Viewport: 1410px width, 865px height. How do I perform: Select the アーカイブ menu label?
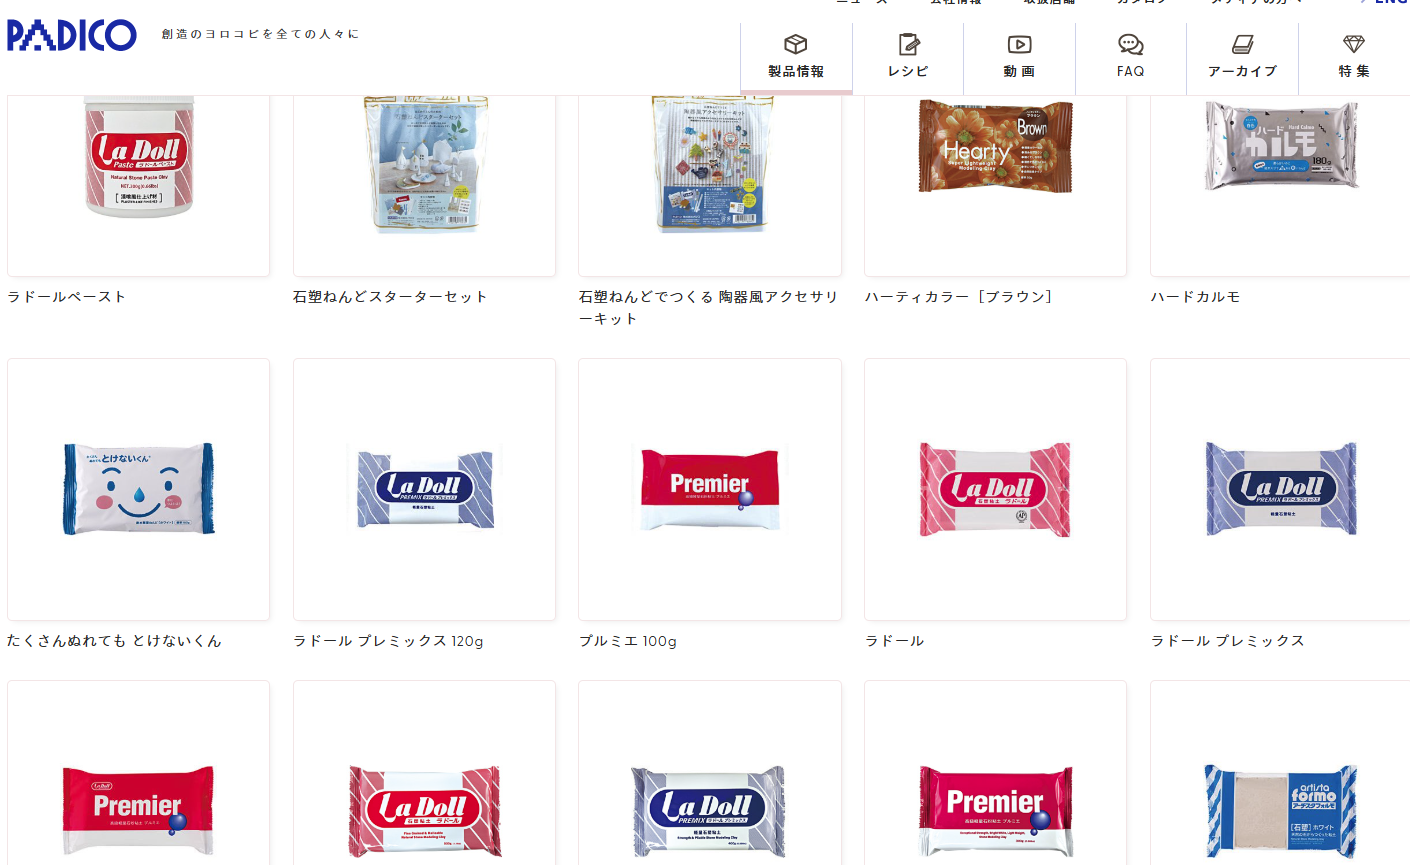coord(1243,72)
